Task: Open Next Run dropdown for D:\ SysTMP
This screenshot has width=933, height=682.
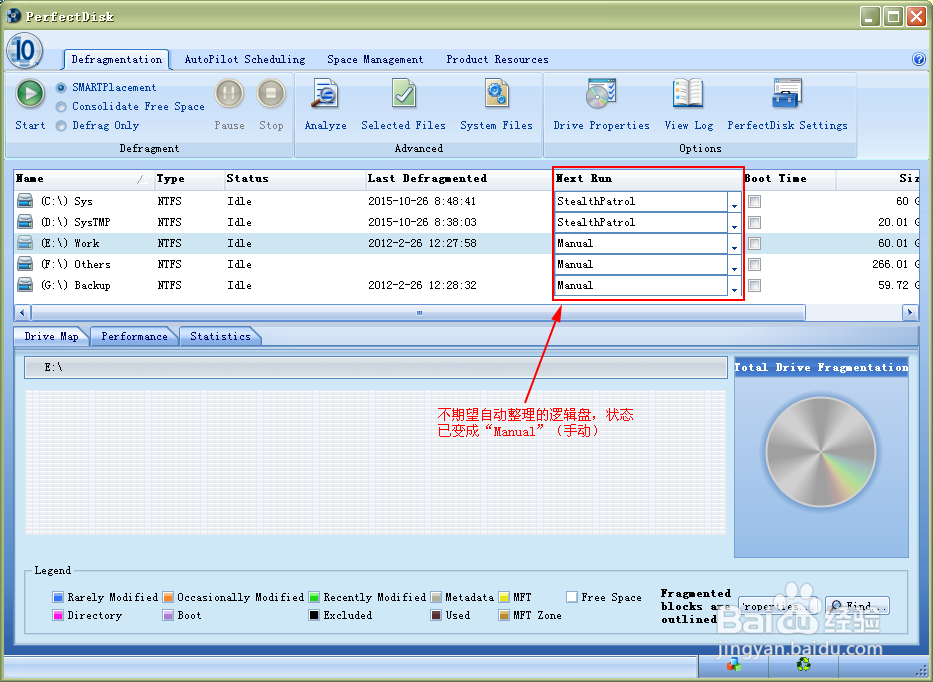Action: [x=734, y=223]
